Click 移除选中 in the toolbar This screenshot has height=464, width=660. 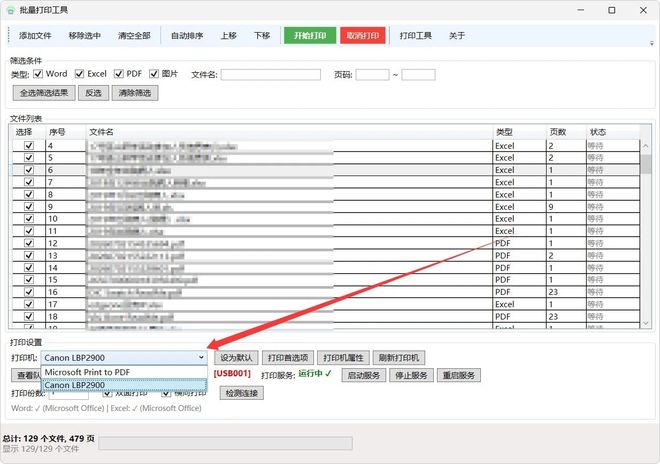point(85,36)
